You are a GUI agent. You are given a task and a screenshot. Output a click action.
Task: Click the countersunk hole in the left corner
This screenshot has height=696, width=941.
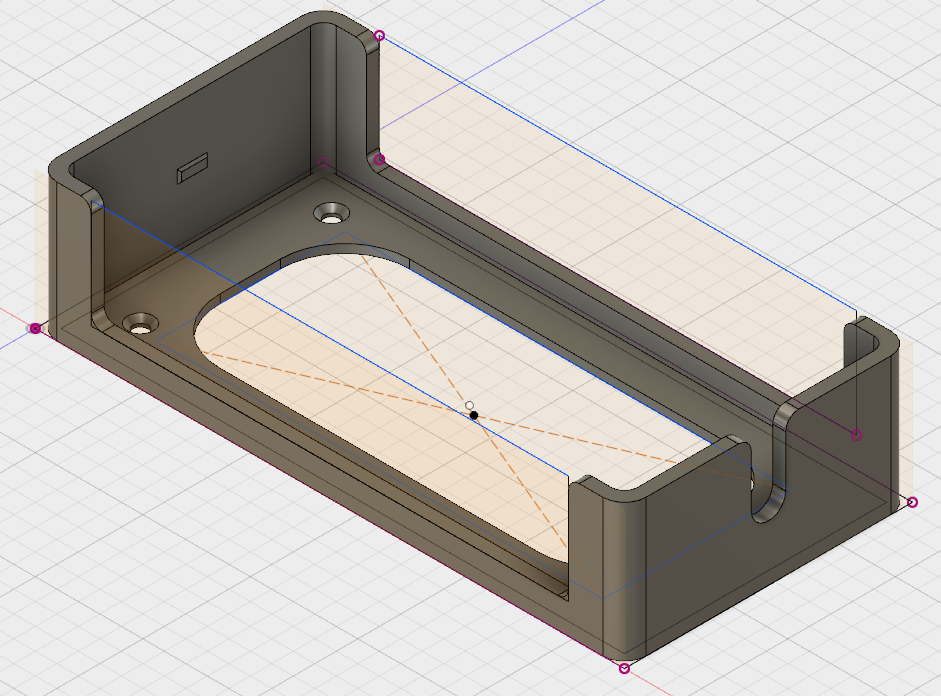(141, 324)
